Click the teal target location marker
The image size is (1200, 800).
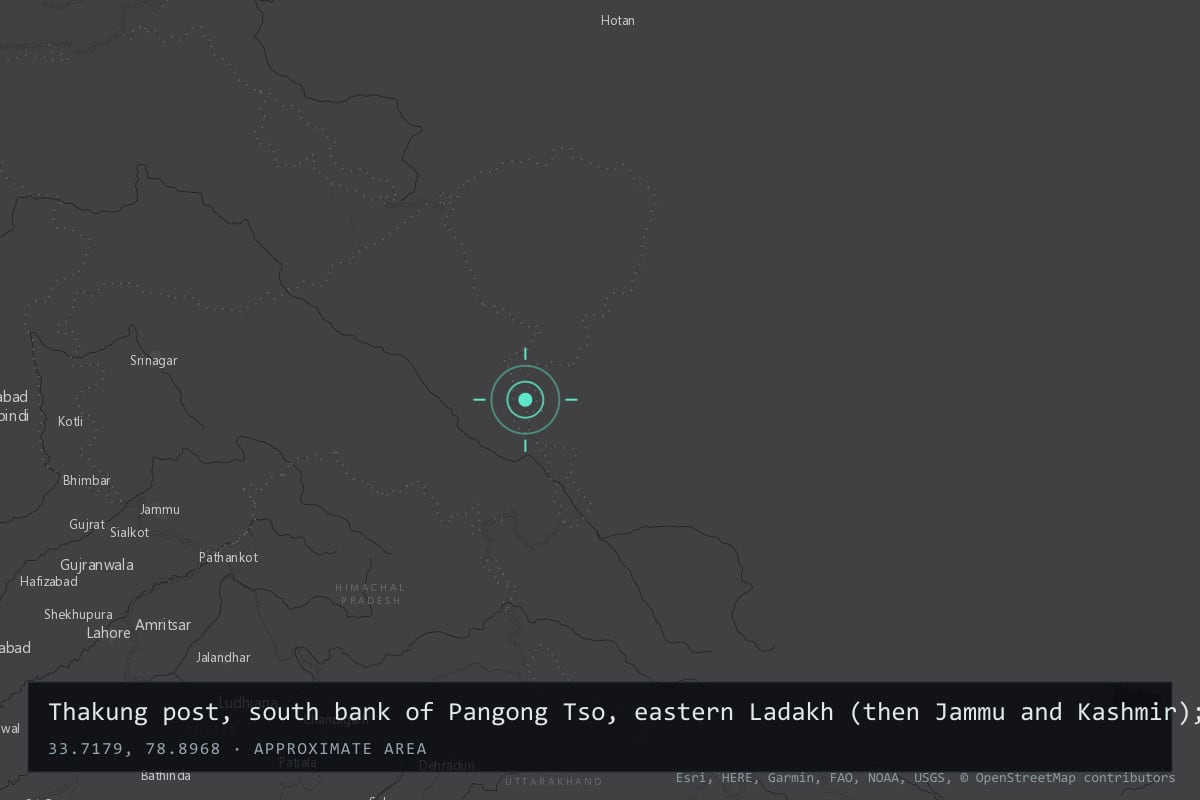(x=525, y=399)
